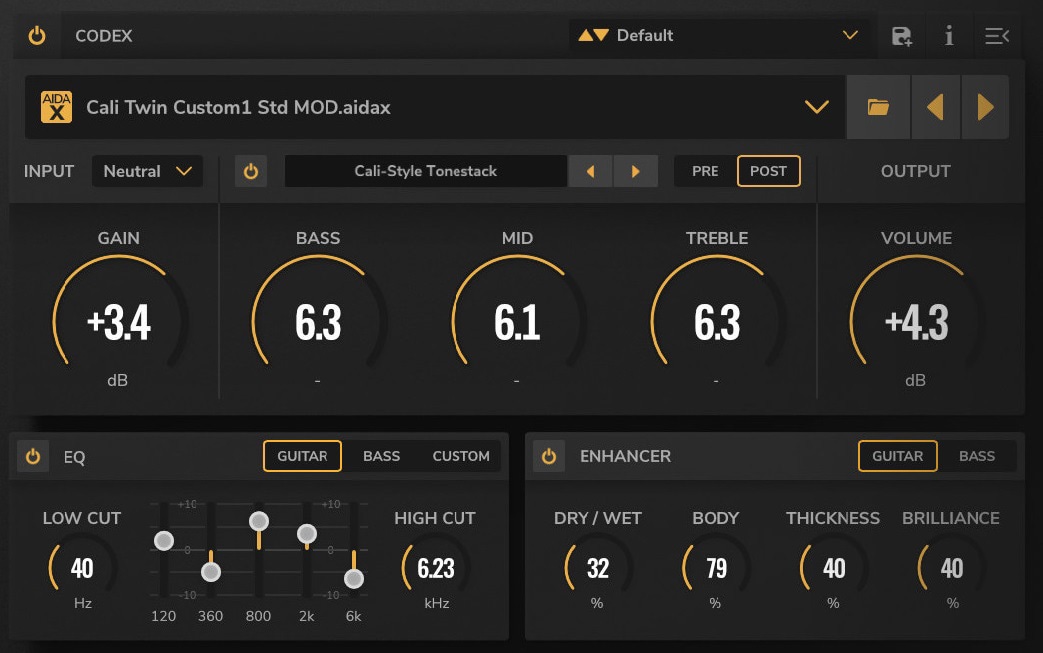Open the plugin info icon
Viewport: 1043px width, 653px height.
point(949,36)
